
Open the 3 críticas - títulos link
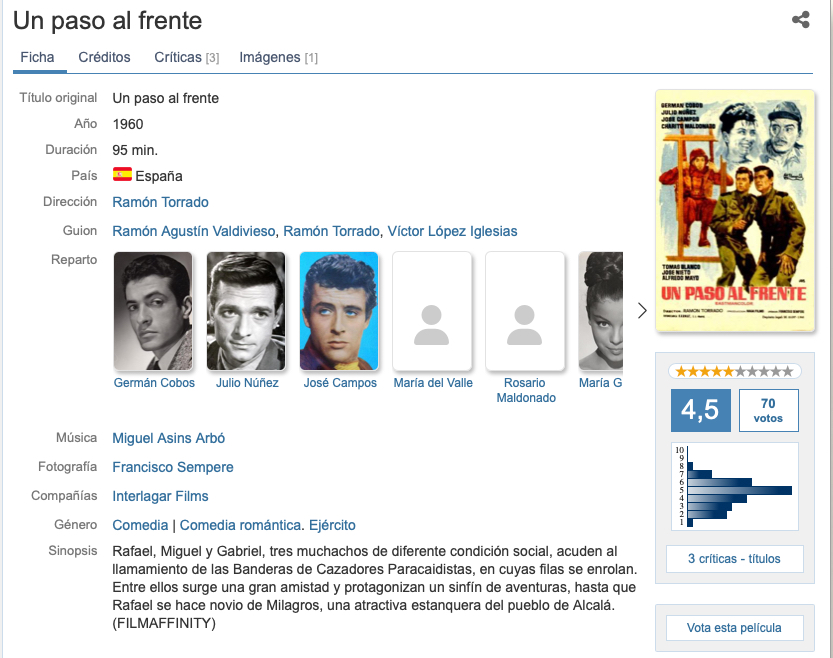pyautogui.click(x=734, y=559)
